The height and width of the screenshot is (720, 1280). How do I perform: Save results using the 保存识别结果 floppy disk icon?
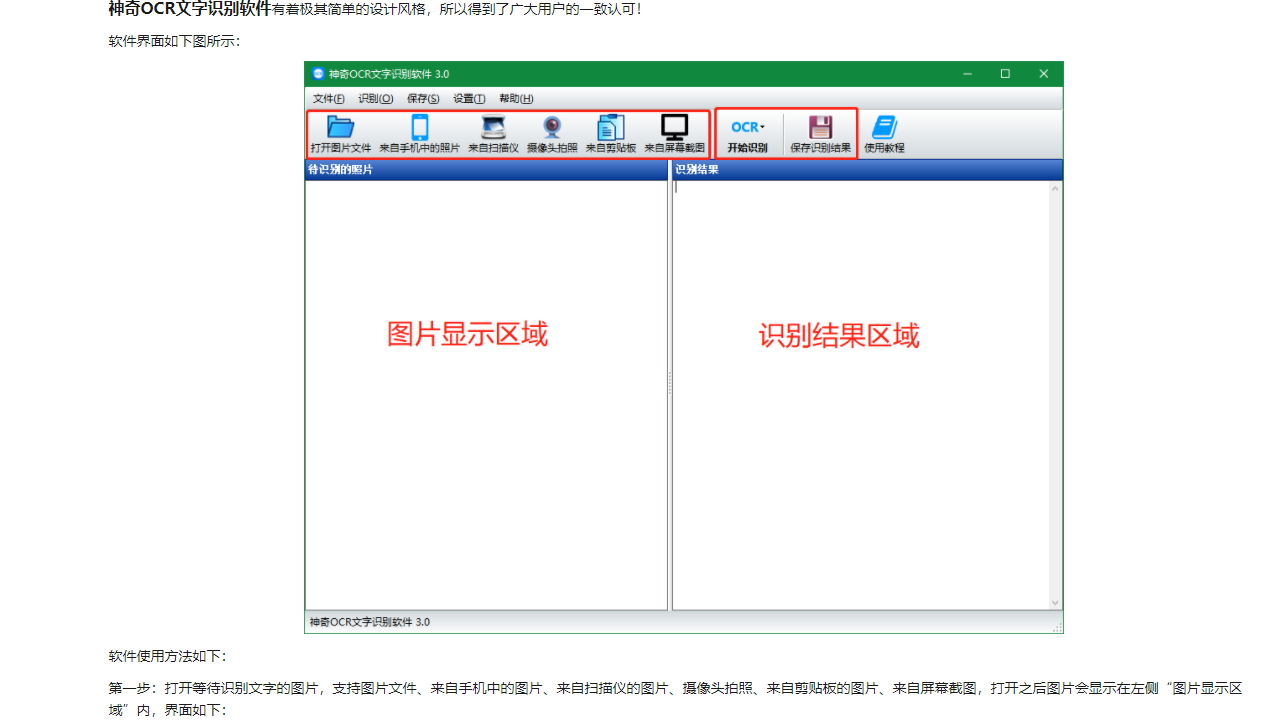pos(820,132)
